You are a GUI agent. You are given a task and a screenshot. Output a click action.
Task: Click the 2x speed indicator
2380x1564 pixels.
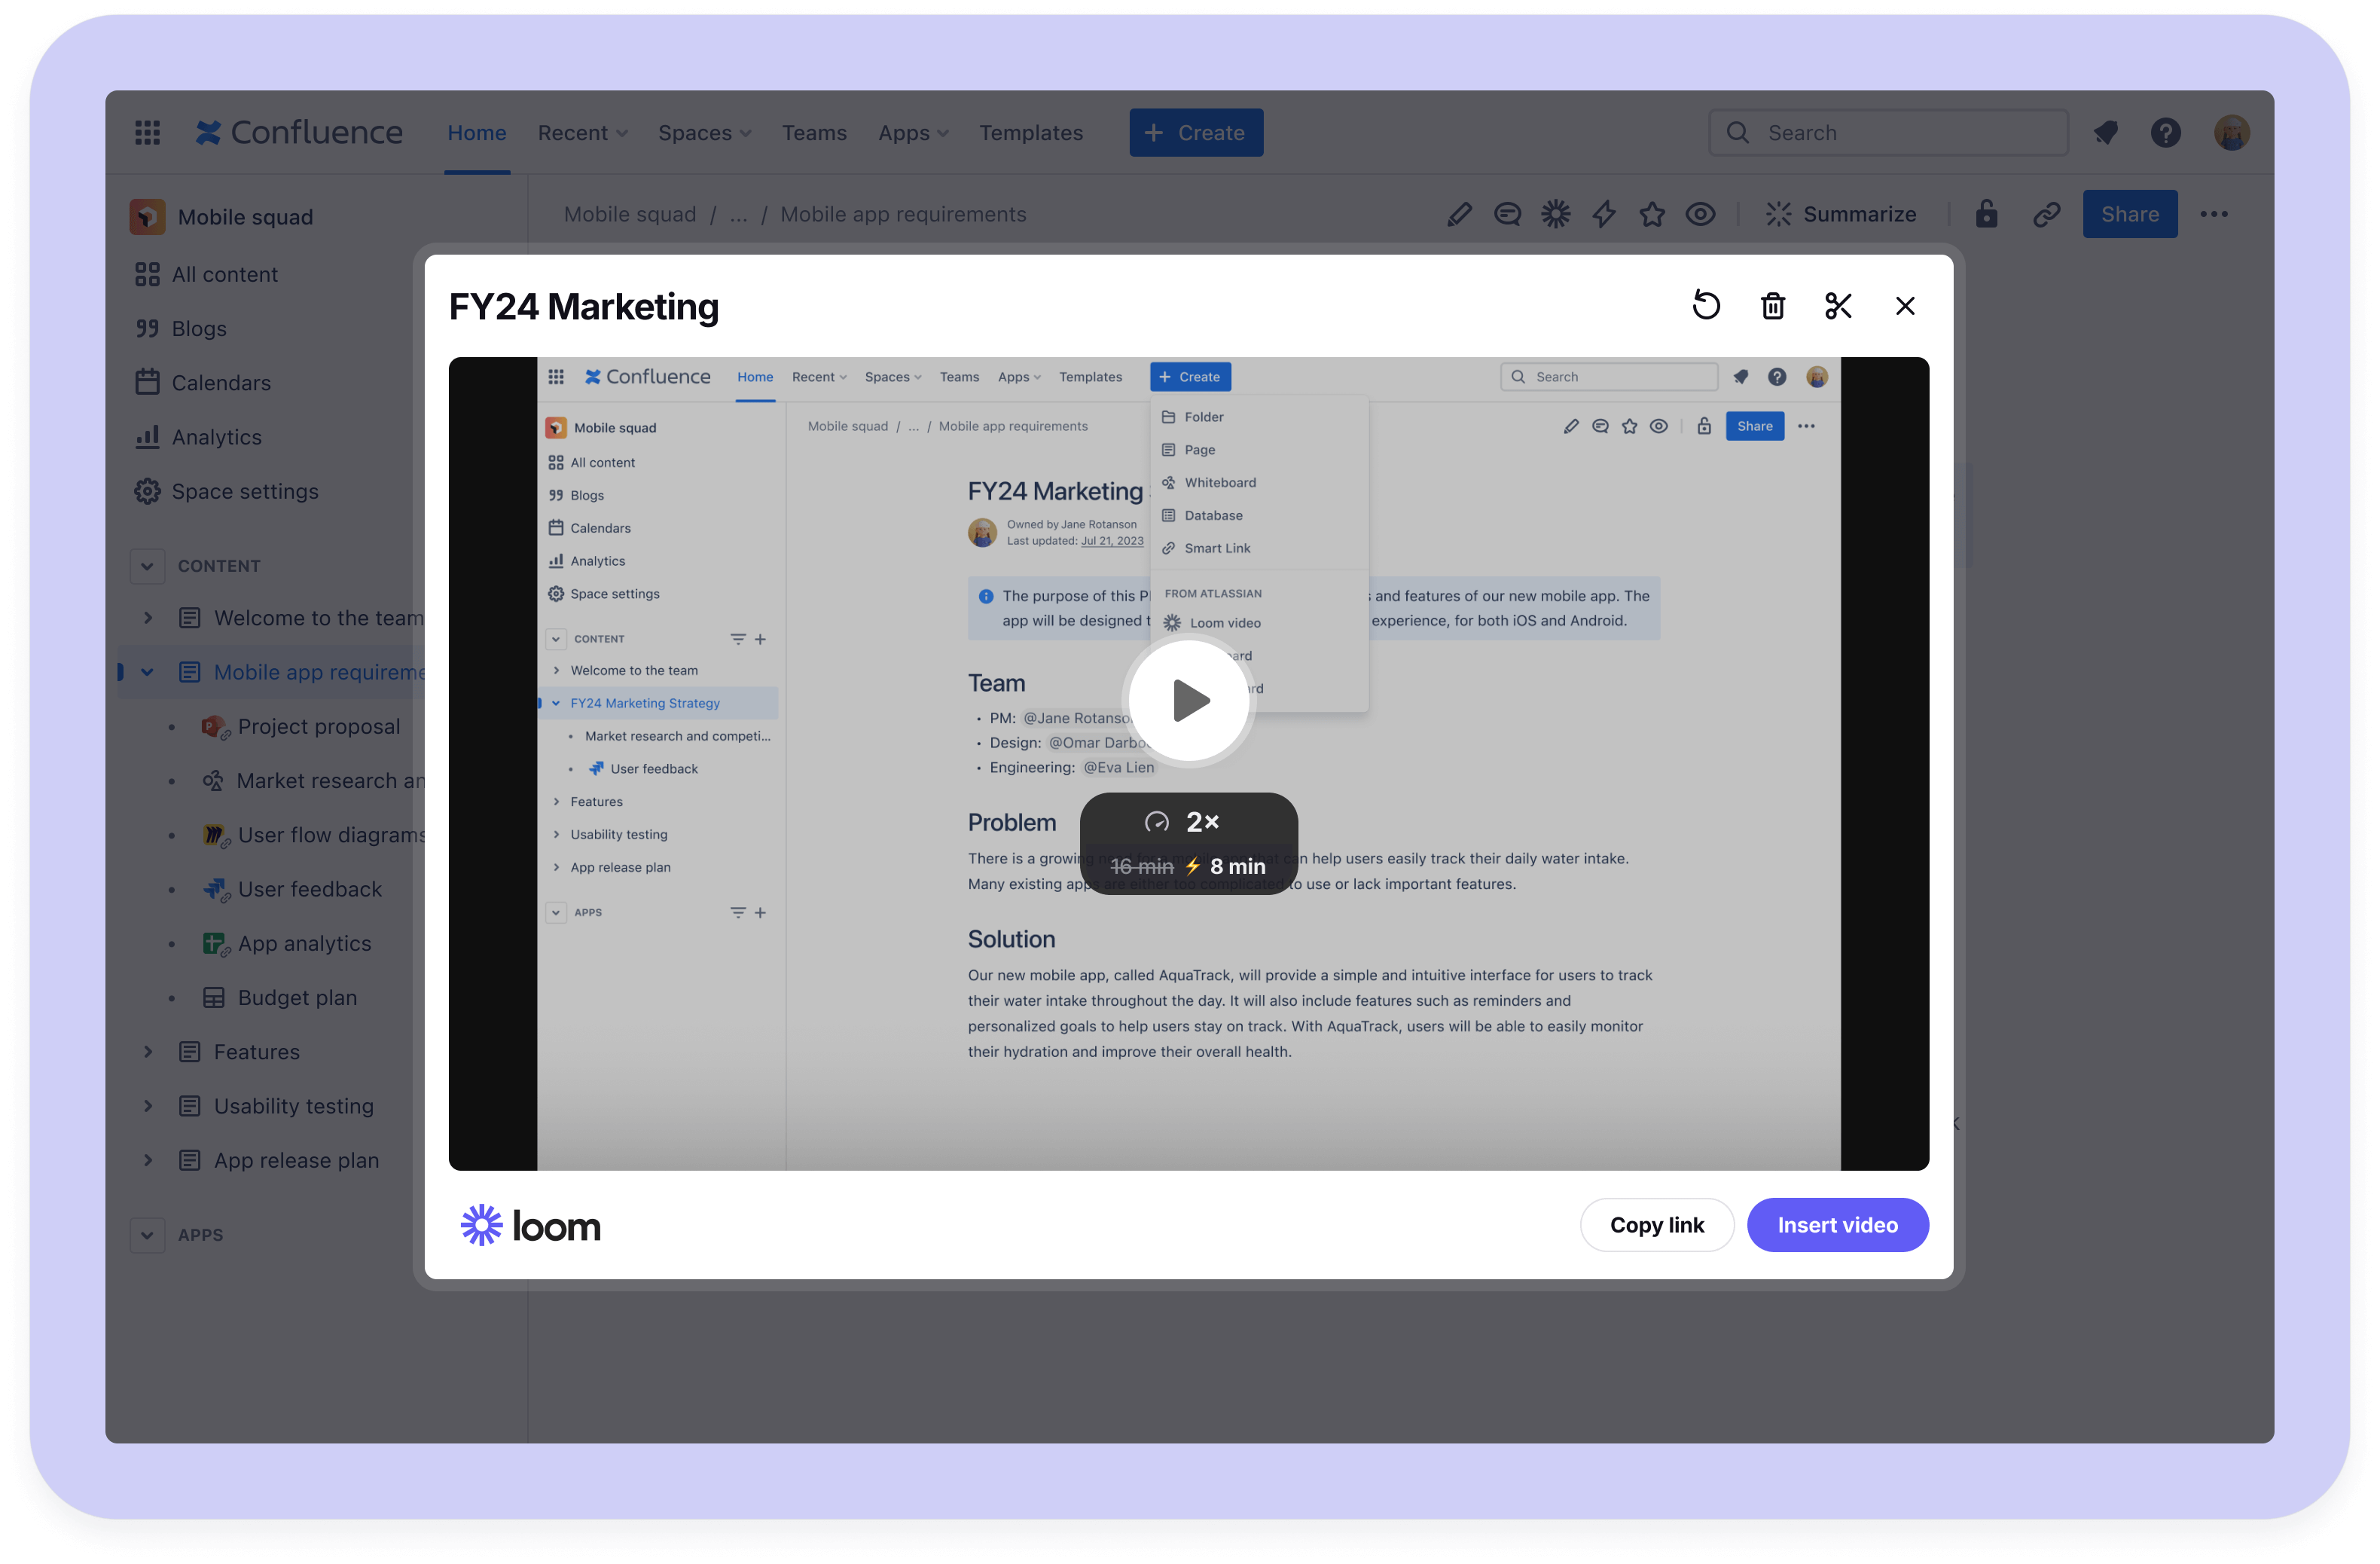[1190, 820]
